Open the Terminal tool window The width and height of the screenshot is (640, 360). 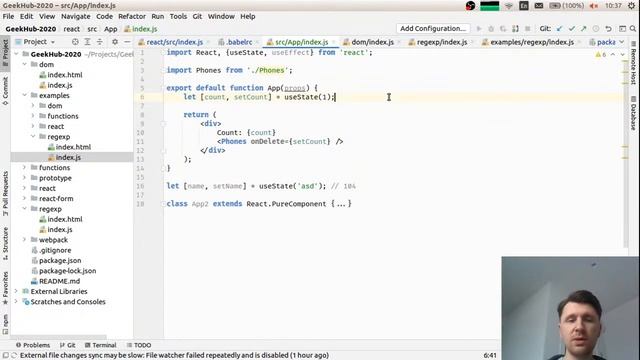coord(100,345)
